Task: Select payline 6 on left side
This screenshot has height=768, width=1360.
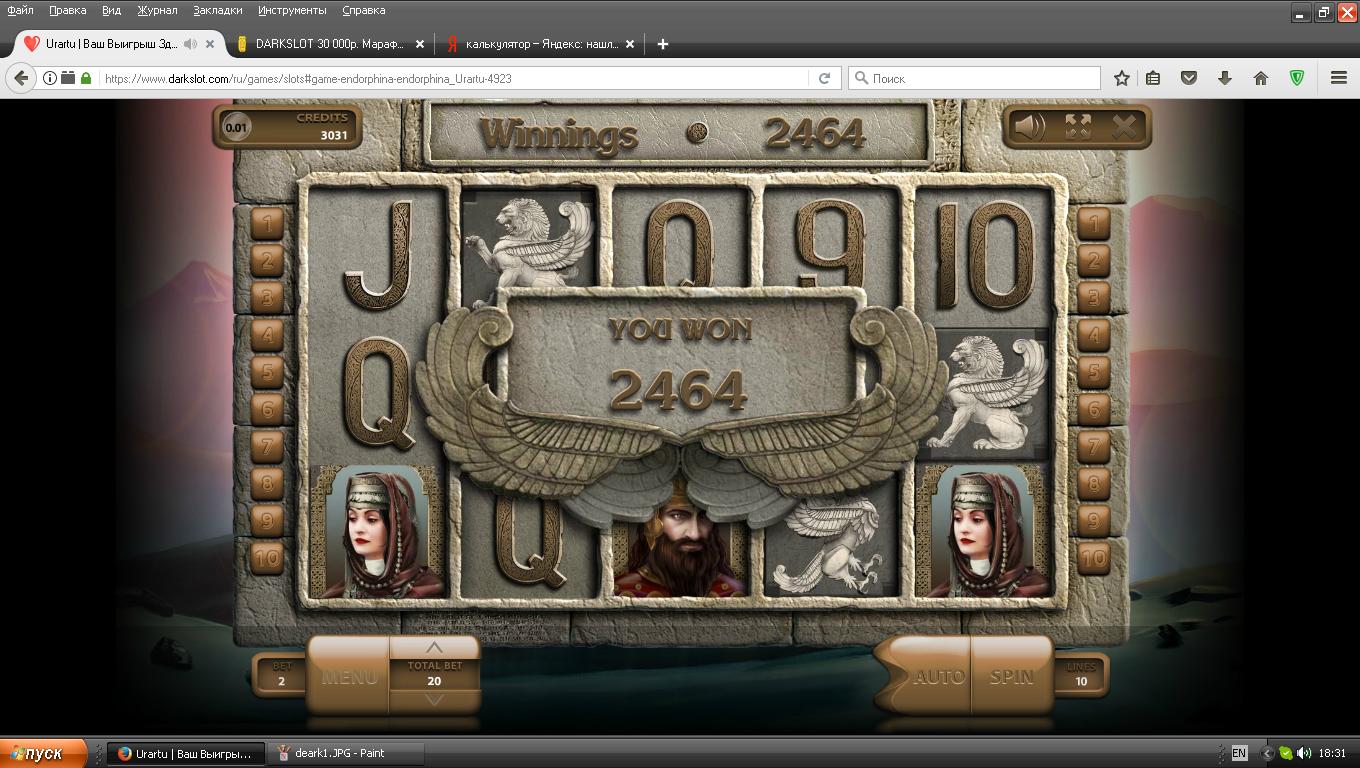Action: pyautogui.click(x=267, y=409)
